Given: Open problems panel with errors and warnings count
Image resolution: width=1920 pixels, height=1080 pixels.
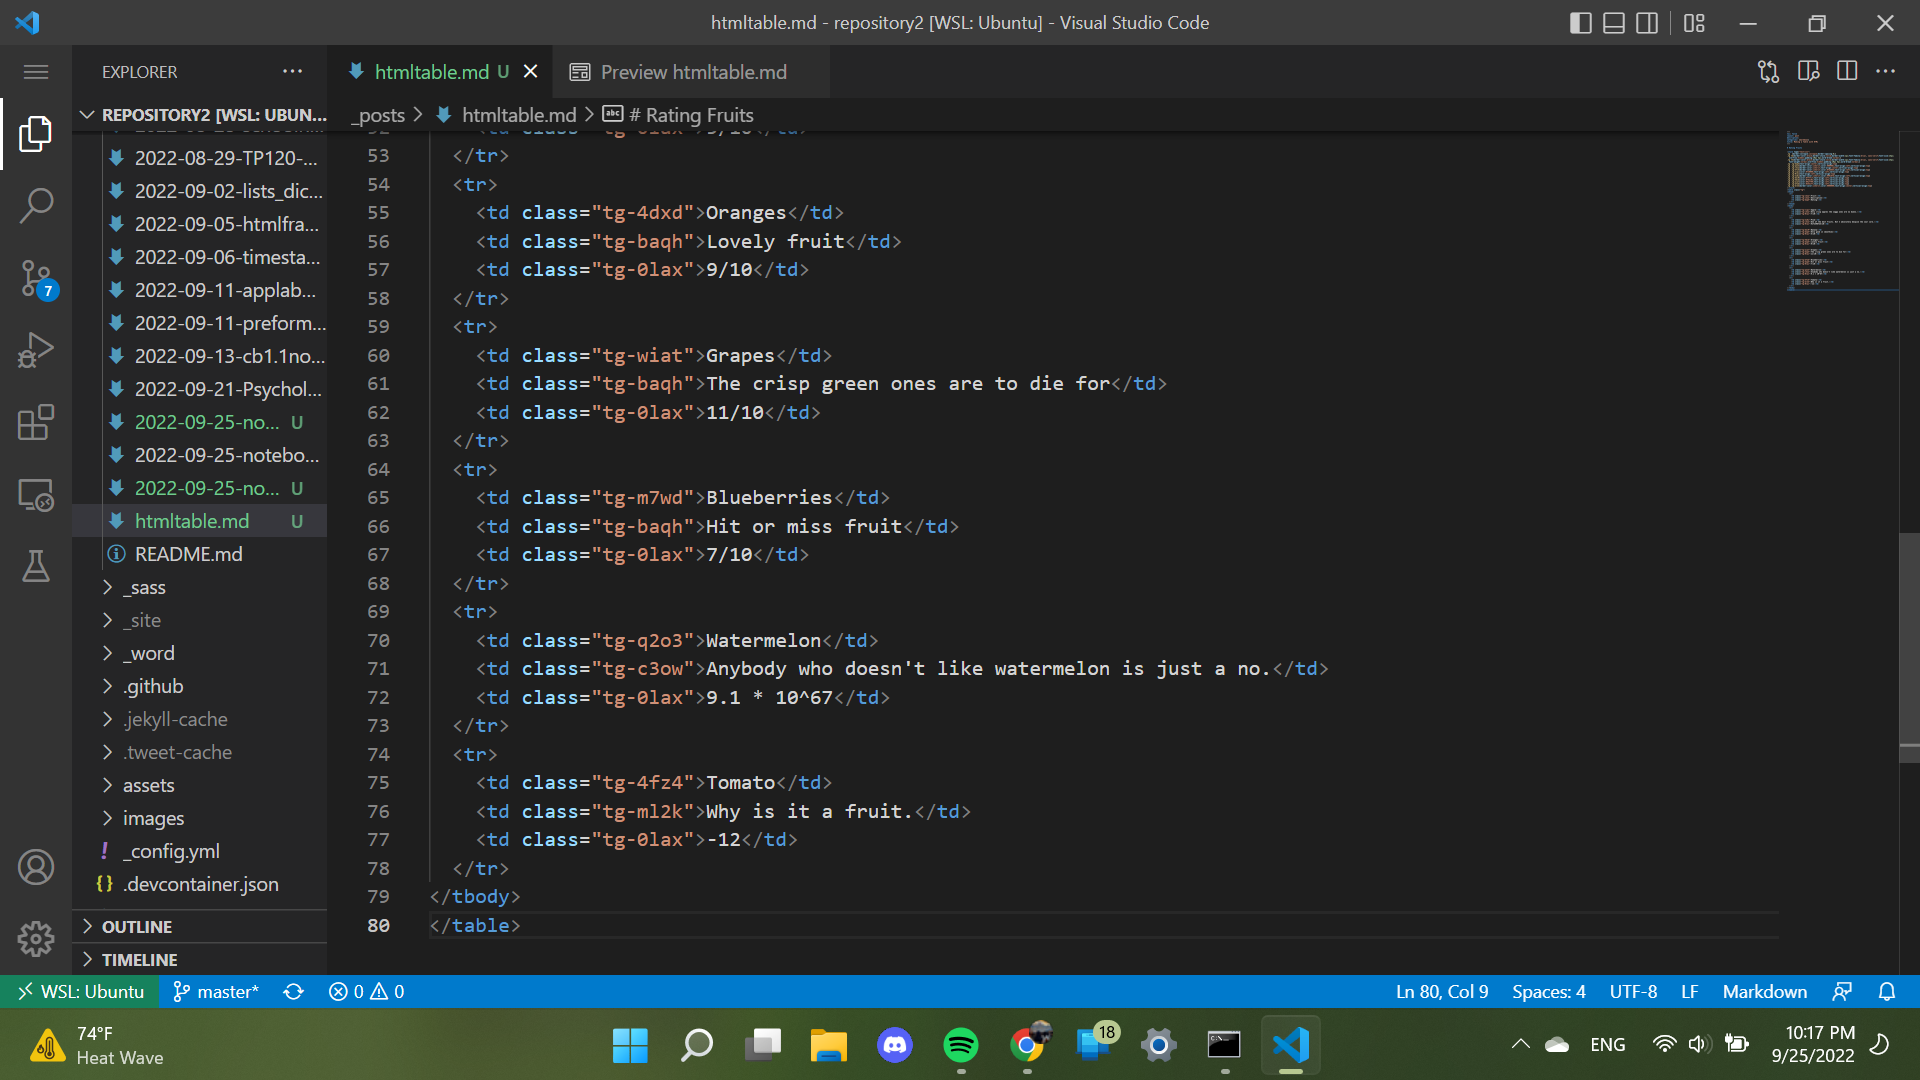Looking at the screenshot, I should (367, 991).
